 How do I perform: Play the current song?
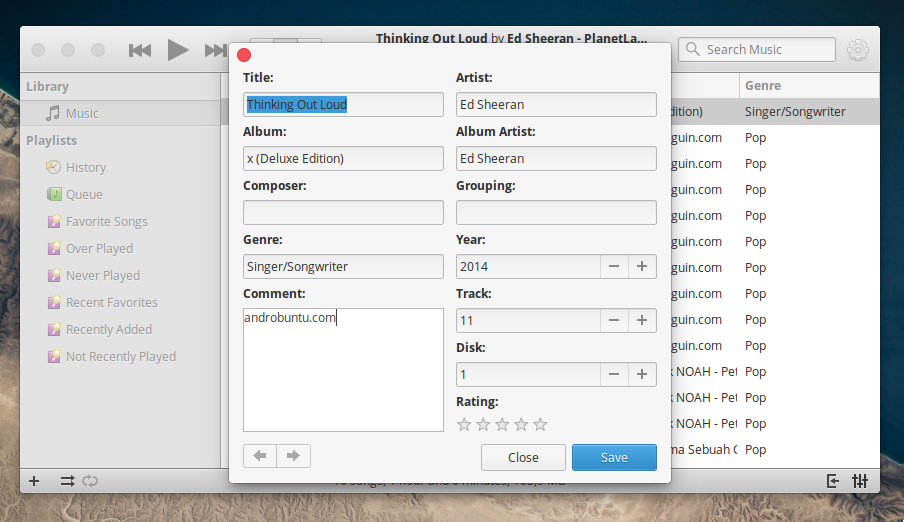(178, 50)
